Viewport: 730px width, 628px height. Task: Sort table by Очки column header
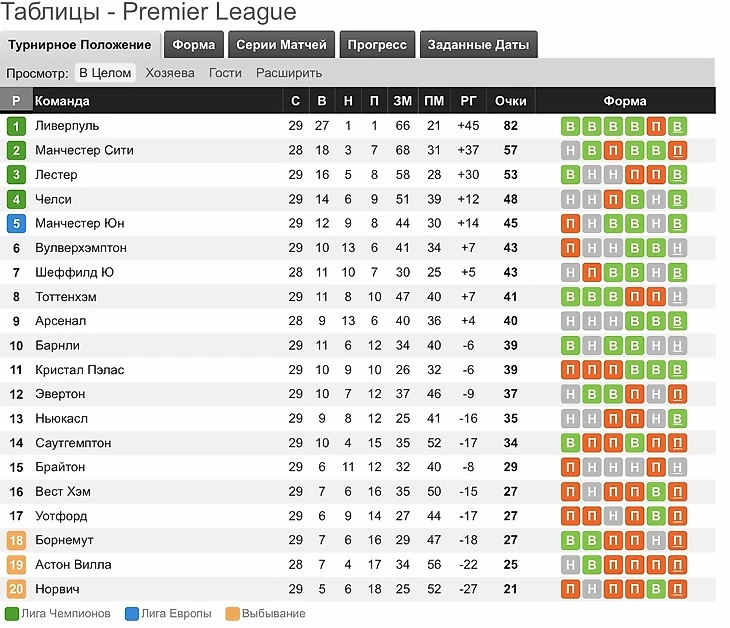[x=511, y=101]
